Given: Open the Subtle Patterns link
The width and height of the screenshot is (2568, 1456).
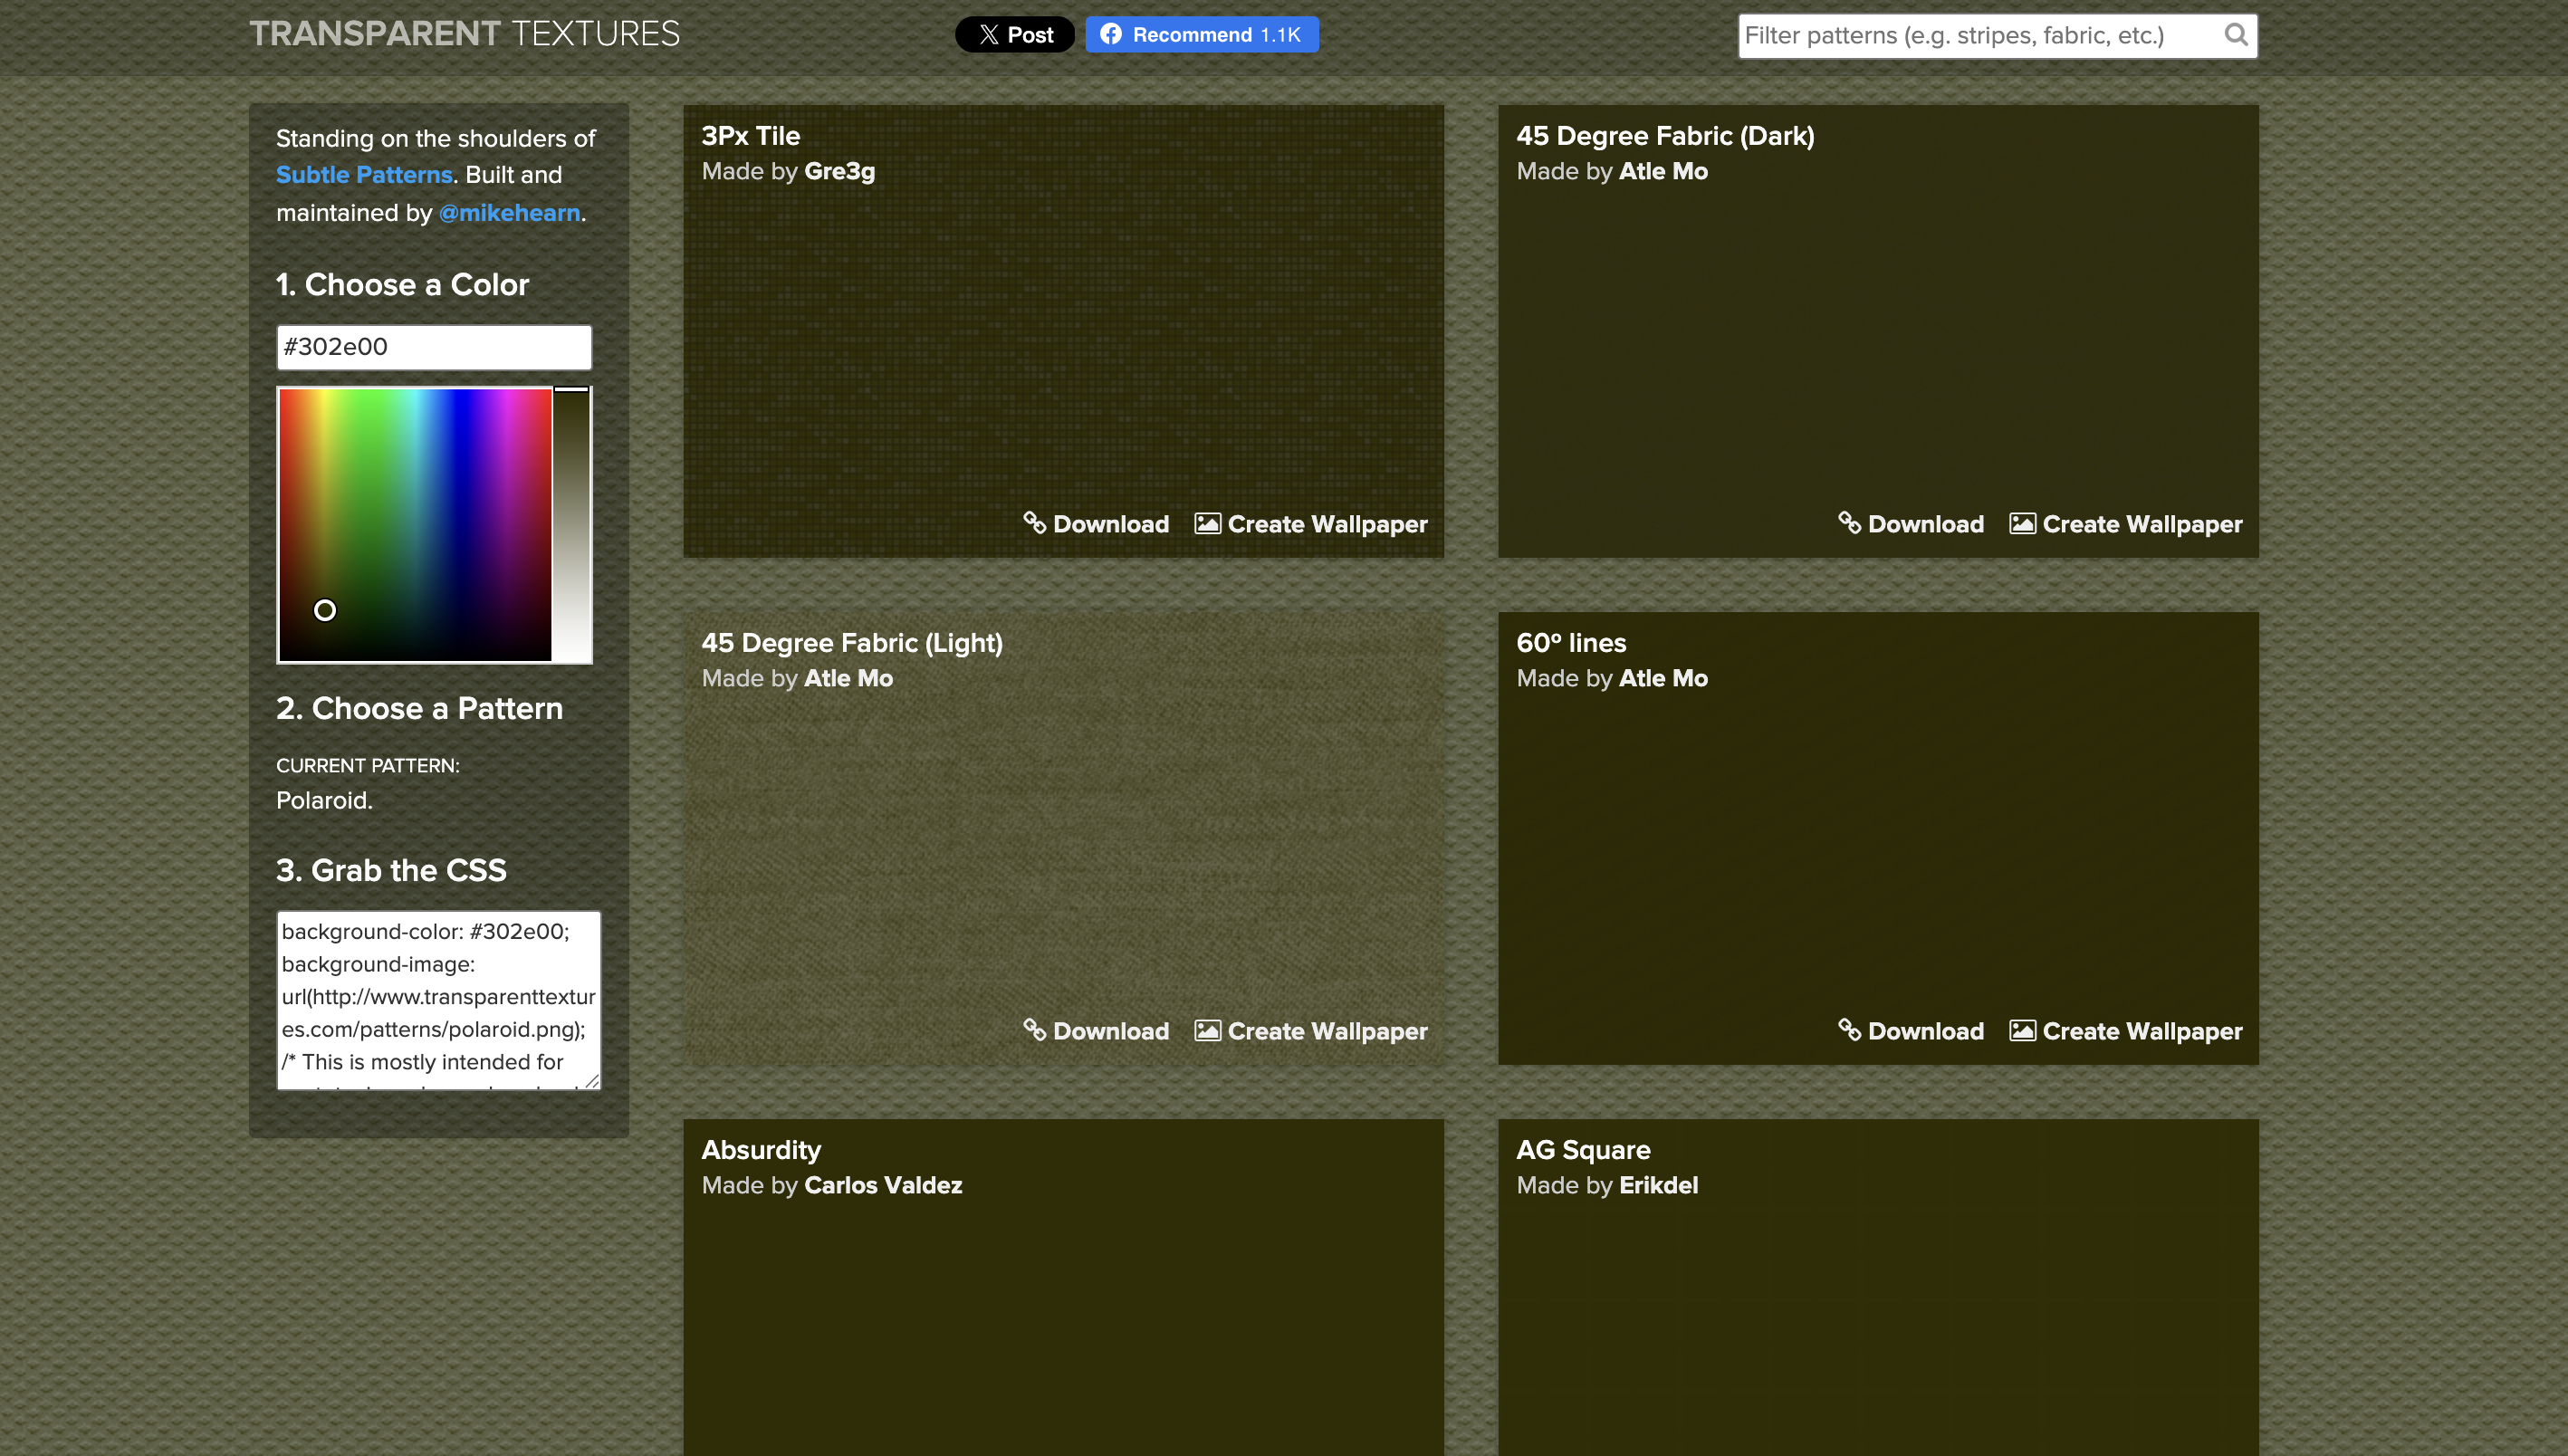Looking at the screenshot, I should pyautogui.click(x=364, y=175).
